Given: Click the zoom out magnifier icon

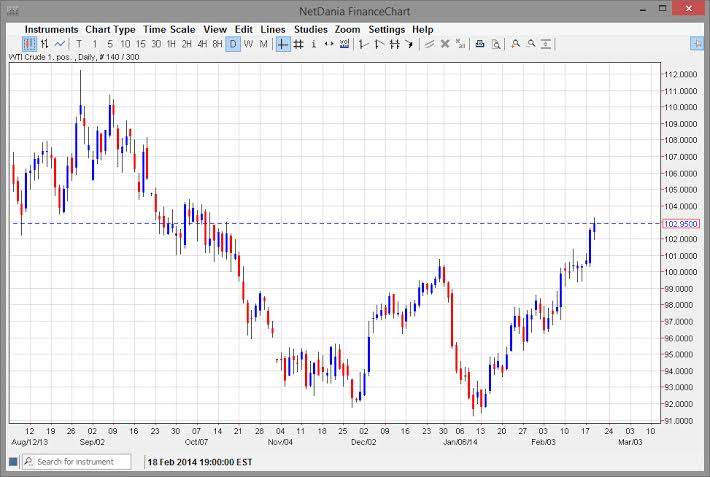Looking at the screenshot, I should [x=532, y=44].
